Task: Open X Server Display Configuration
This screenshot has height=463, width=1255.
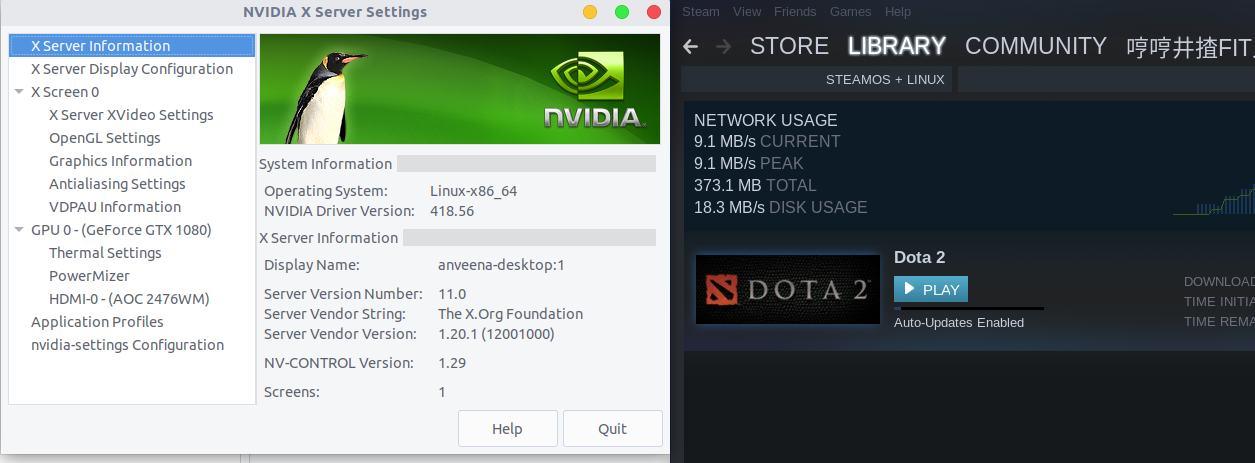Action: (132, 69)
